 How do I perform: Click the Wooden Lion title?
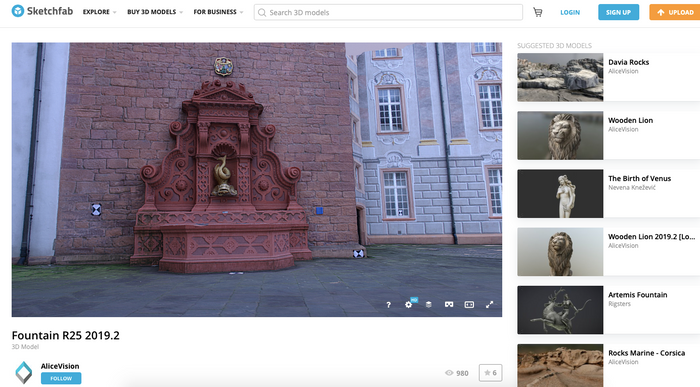click(x=630, y=120)
